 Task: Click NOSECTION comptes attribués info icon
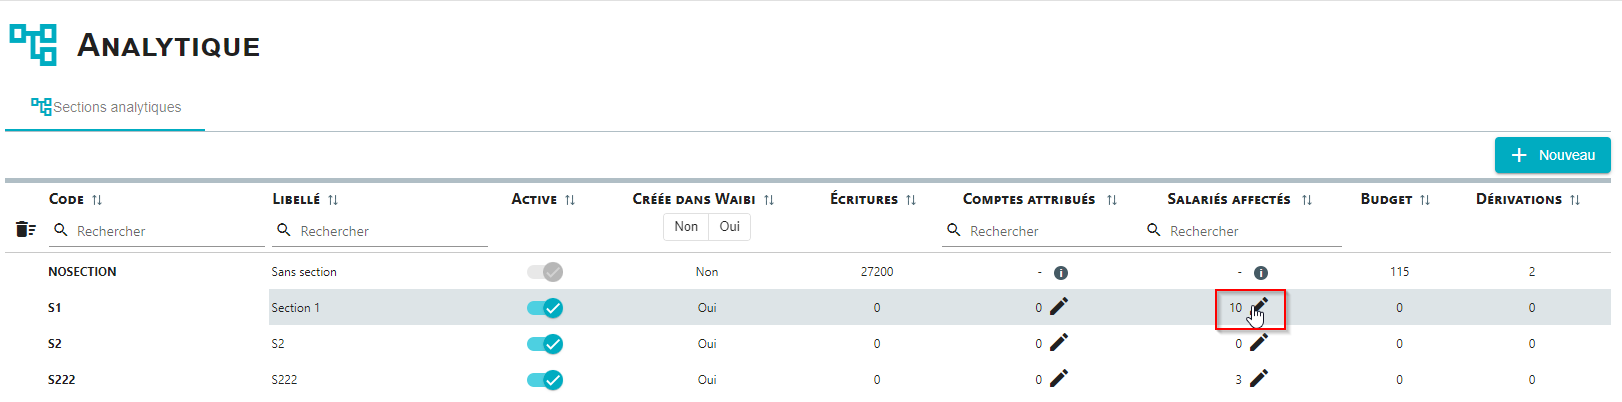click(1061, 273)
